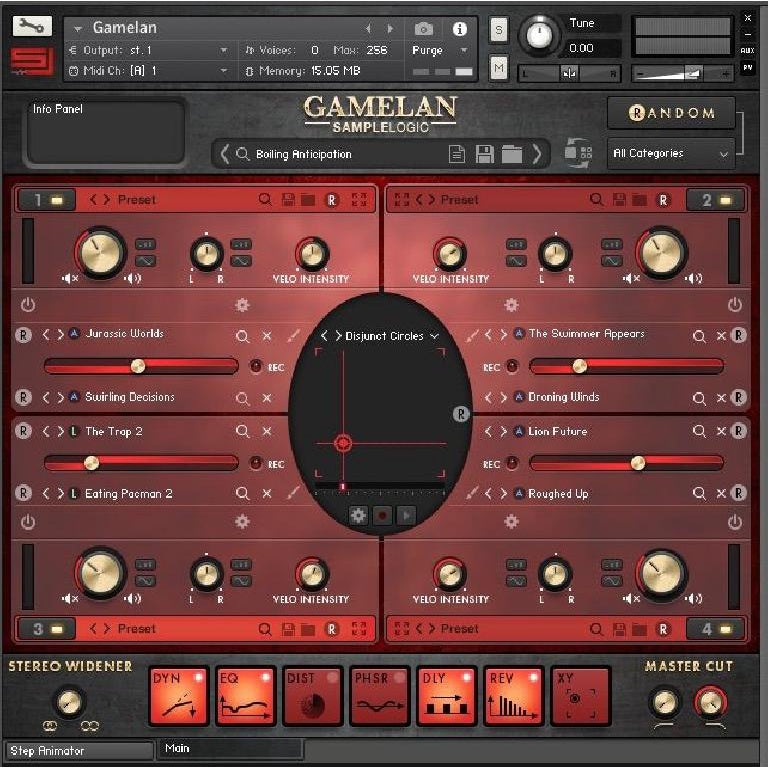Toggle layer 1 power button

click(x=28, y=305)
